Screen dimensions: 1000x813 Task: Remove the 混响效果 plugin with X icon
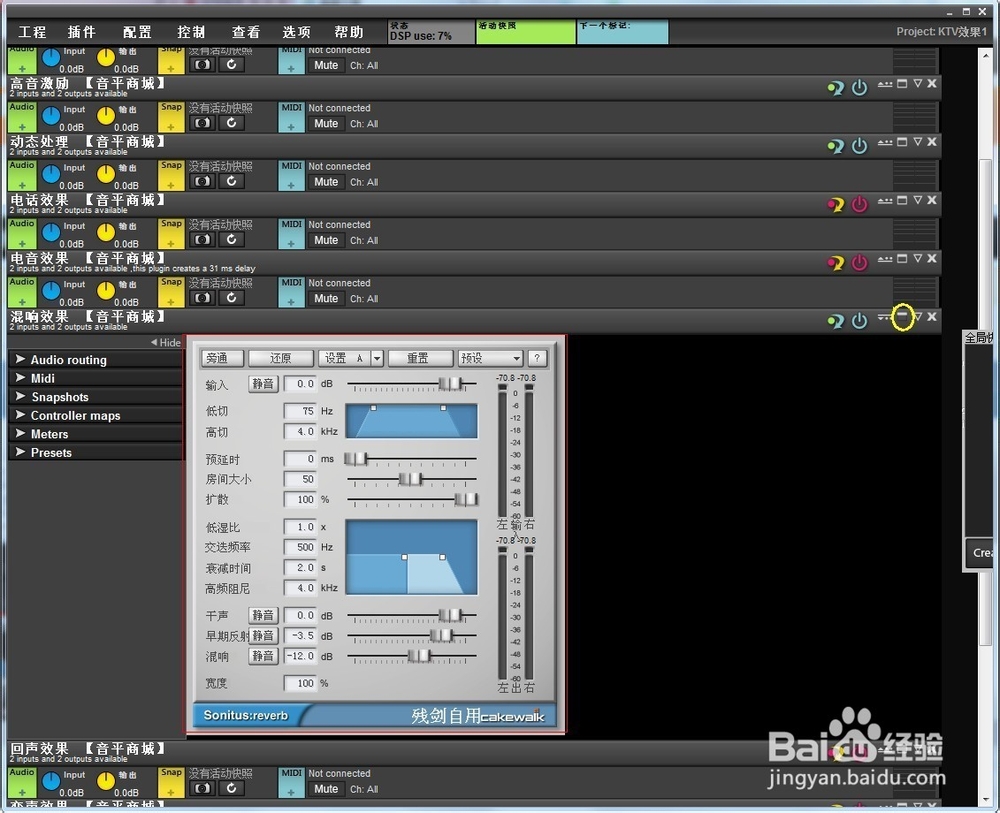[932, 317]
